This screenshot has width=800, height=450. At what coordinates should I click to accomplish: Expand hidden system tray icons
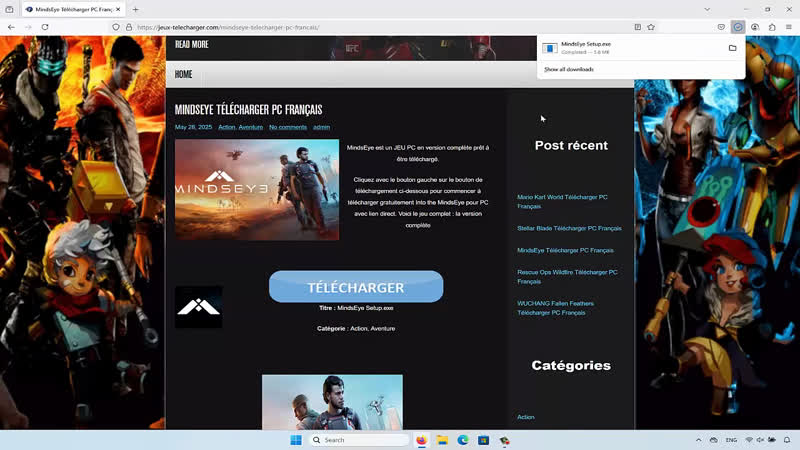[x=698, y=440]
